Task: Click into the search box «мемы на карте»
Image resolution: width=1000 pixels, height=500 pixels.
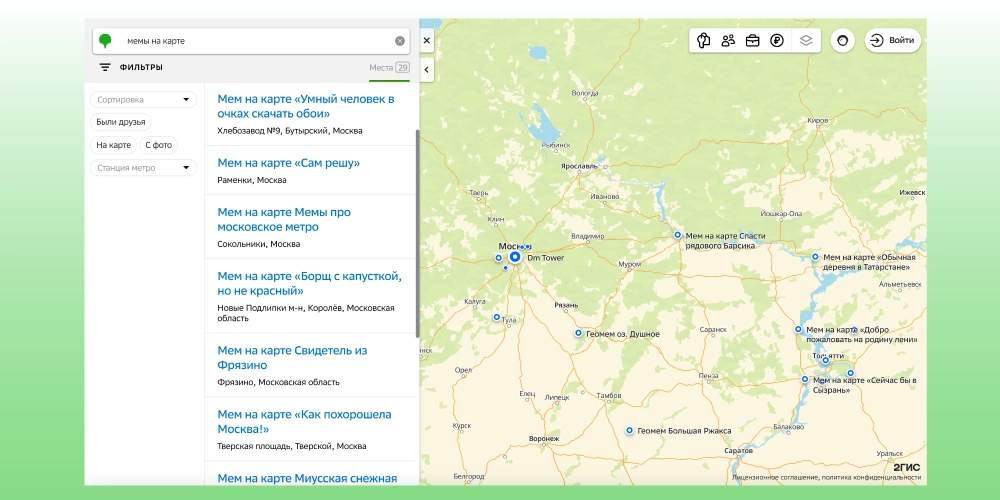Action: [250, 41]
